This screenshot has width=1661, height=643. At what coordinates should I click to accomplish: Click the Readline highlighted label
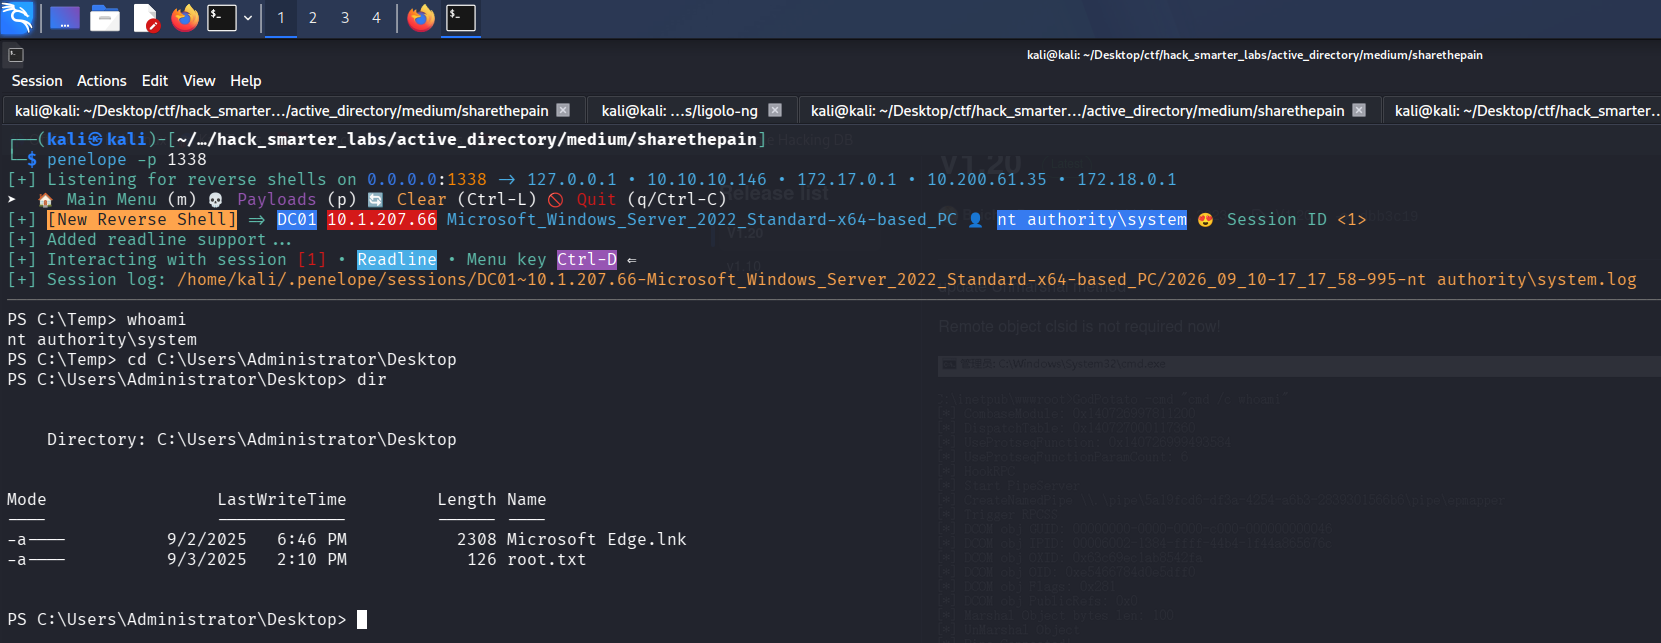[x=397, y=260]
